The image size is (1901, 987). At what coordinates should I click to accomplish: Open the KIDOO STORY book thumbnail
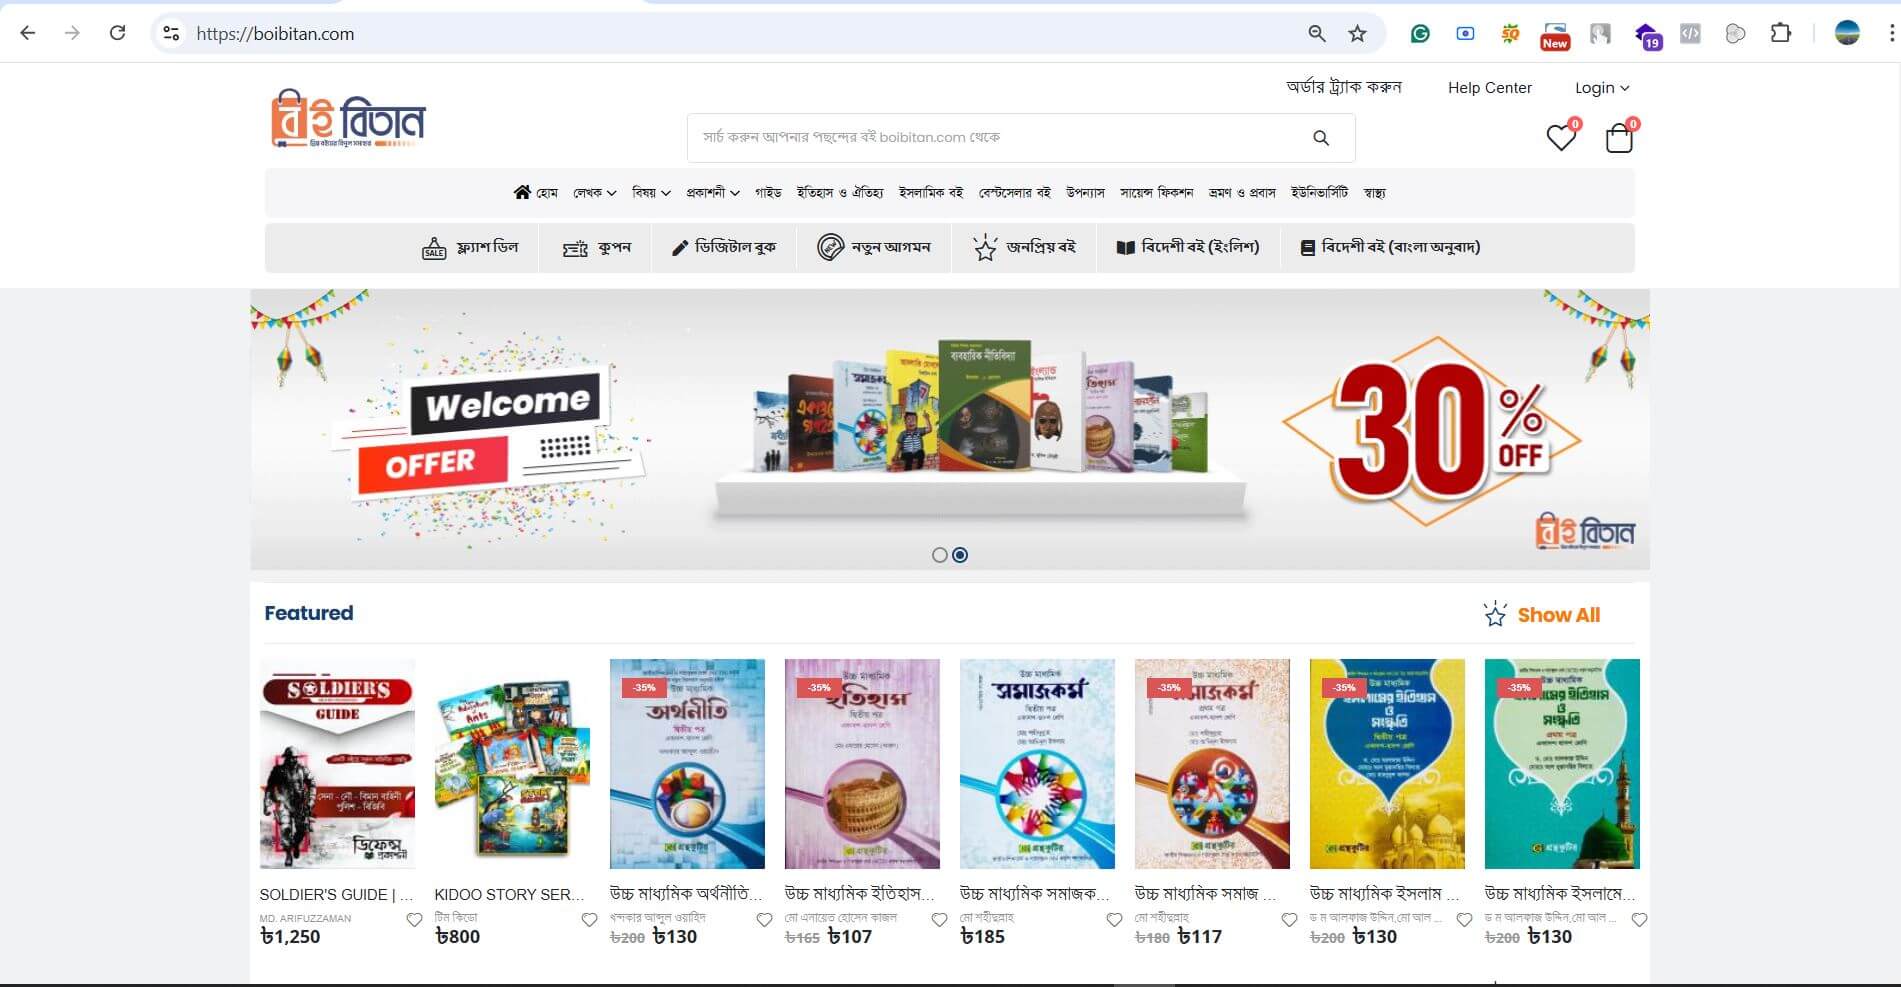click(x=512, y=764)
